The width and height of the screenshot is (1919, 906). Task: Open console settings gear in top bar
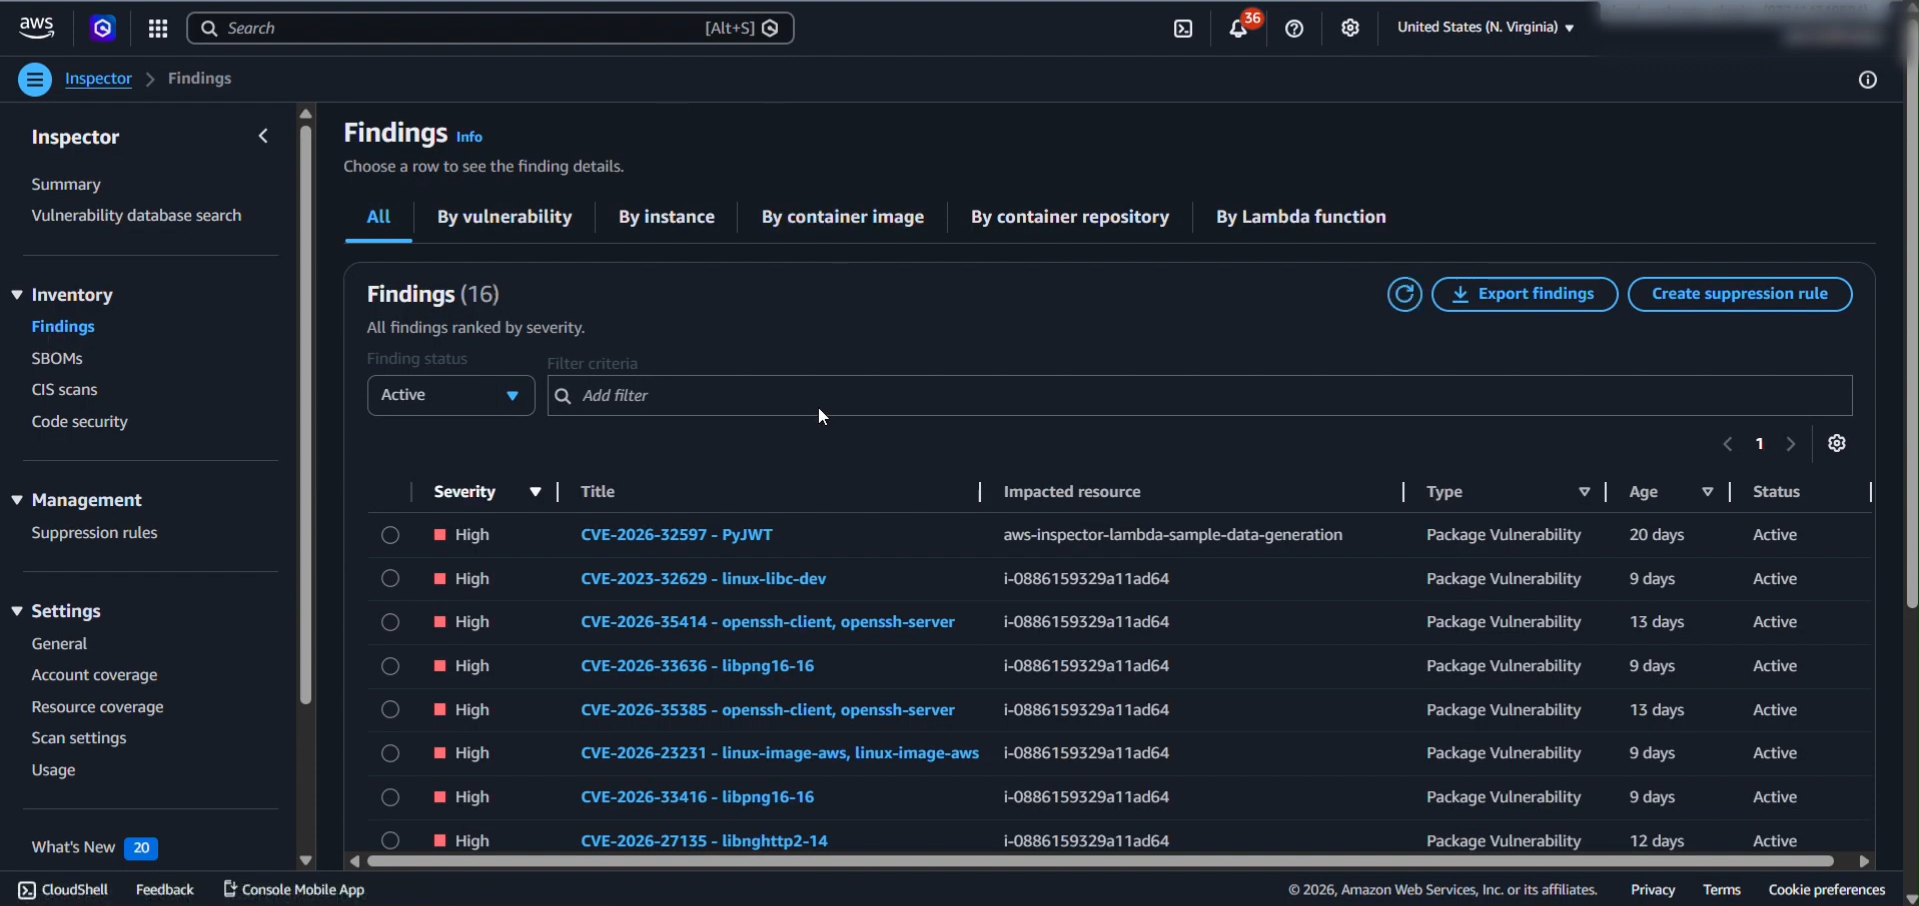(x=1350, y=28)
